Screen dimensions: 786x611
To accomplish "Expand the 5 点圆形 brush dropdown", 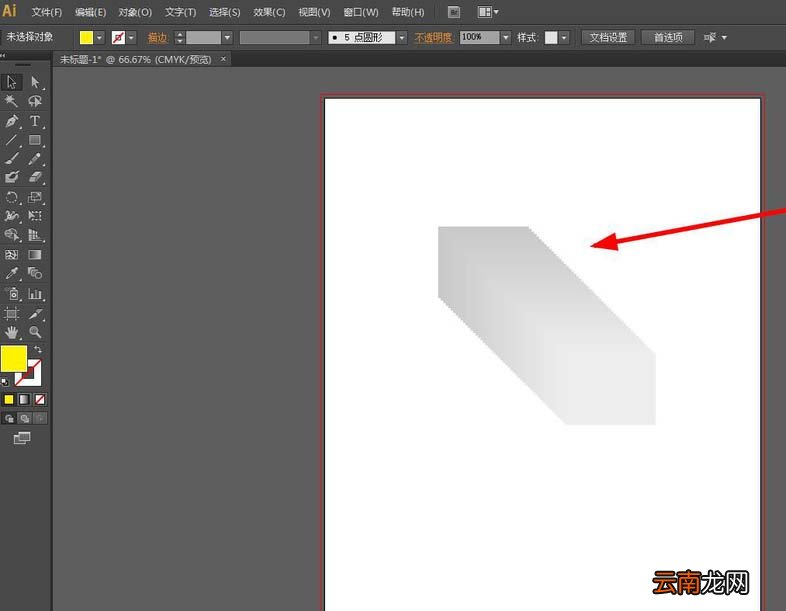I will coord(402,38).
